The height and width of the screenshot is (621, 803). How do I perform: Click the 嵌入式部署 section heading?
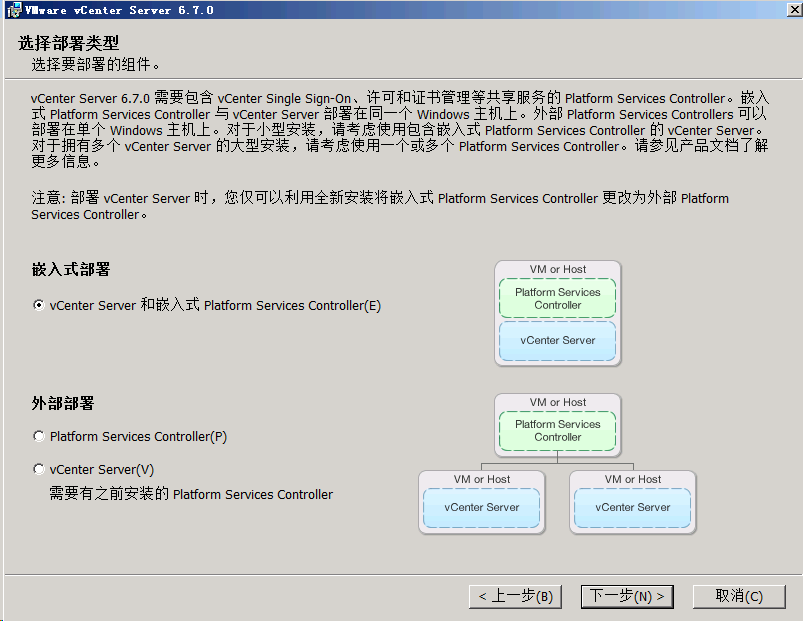(71, 269)
